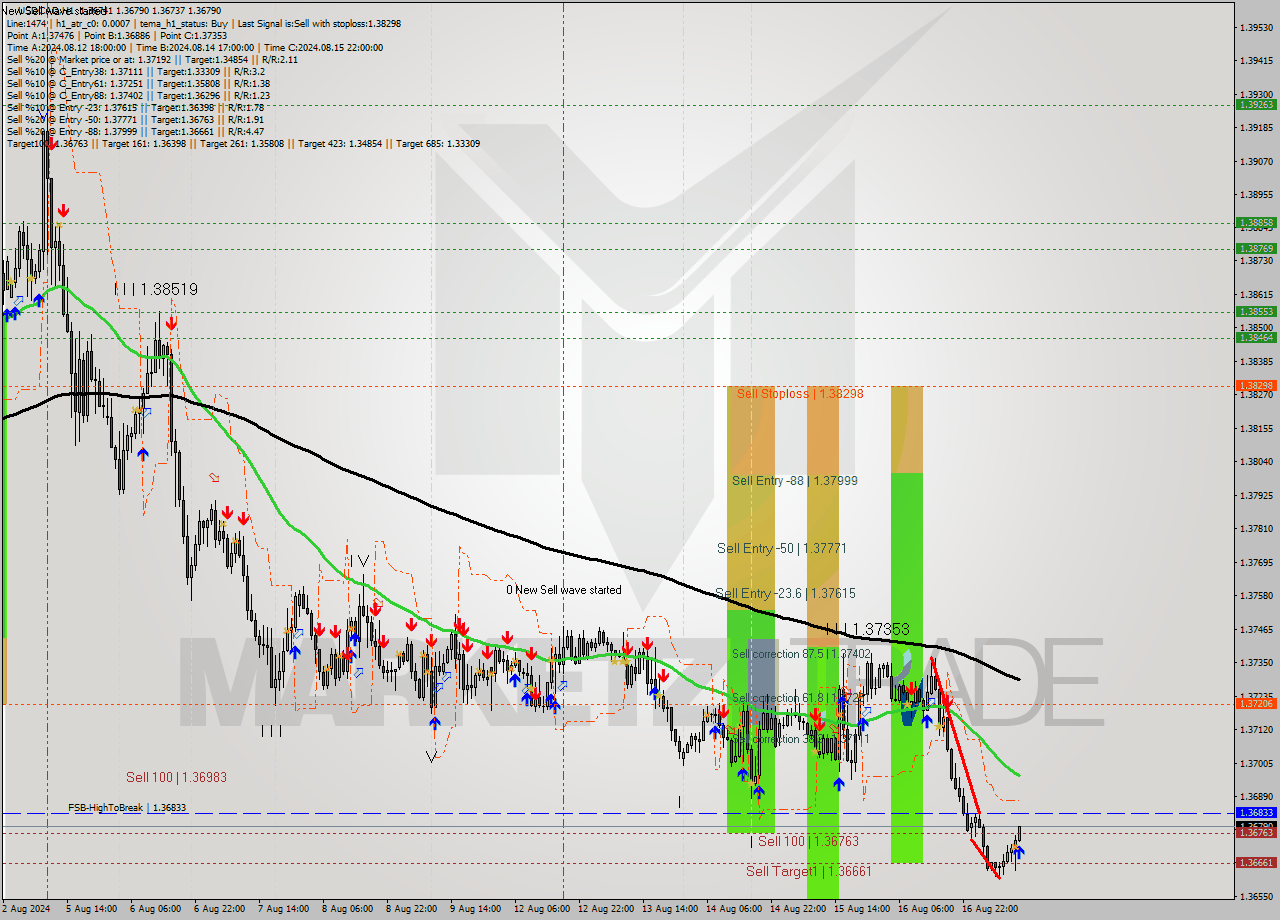This screenshot has width=1280, height=920.
Task: Click '9 Aug 14:00' on time axis
Action: point(476,909)
